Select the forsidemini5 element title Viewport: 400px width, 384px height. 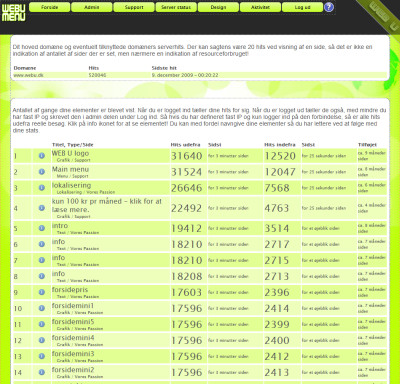coord(73,322)
